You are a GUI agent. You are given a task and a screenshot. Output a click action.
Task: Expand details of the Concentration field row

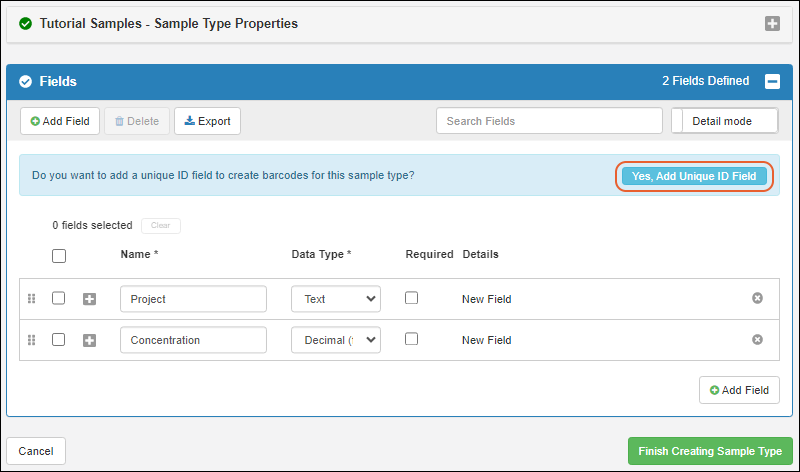[x=89, y=341]
